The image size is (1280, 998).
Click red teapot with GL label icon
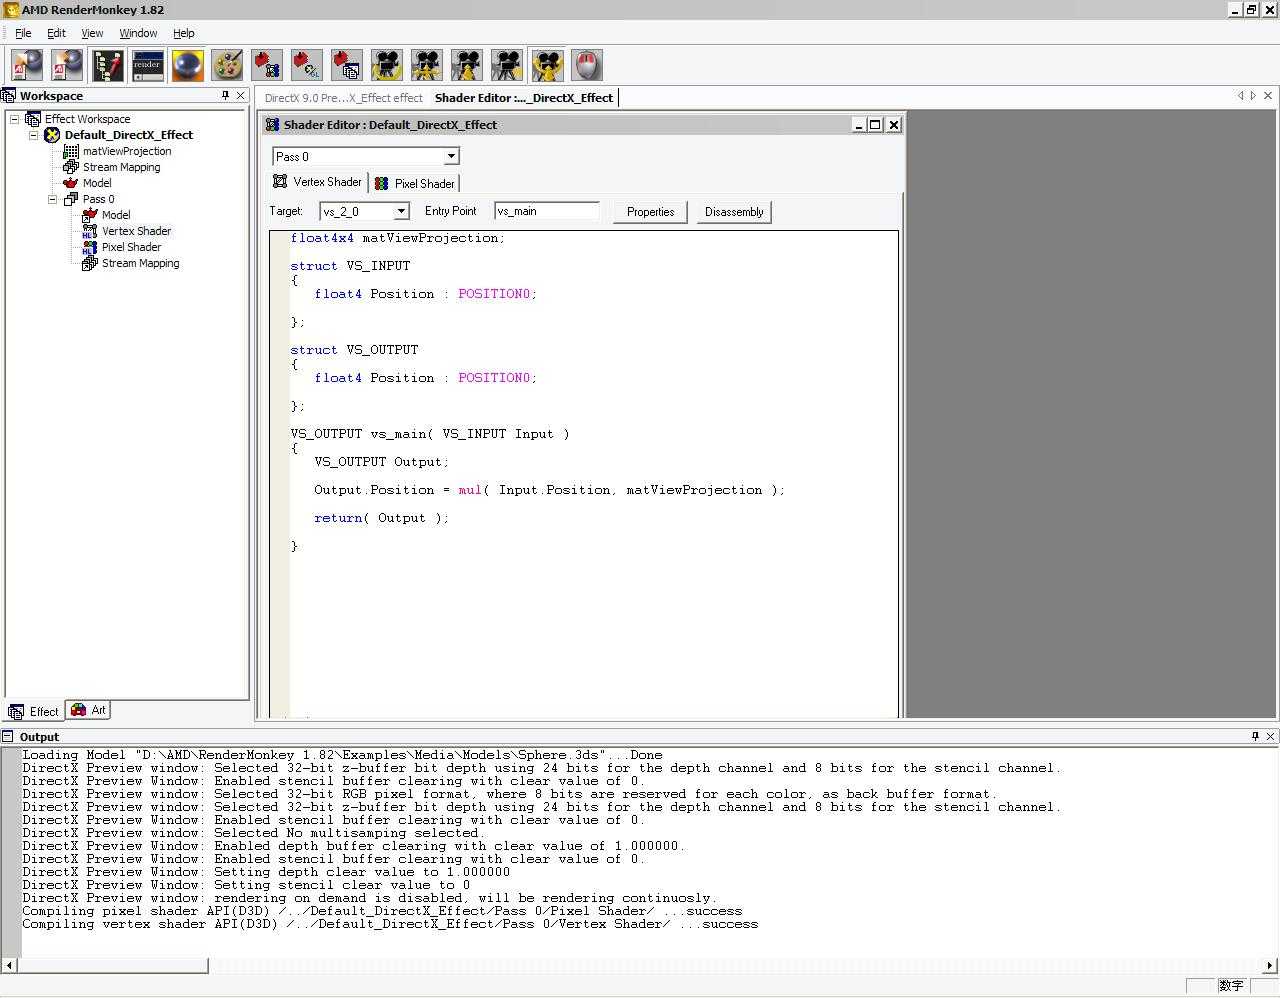point(307,65)
